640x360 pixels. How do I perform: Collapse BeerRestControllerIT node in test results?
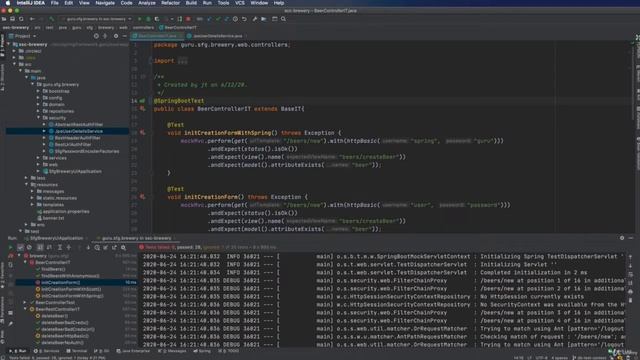[x=26, y=309]
